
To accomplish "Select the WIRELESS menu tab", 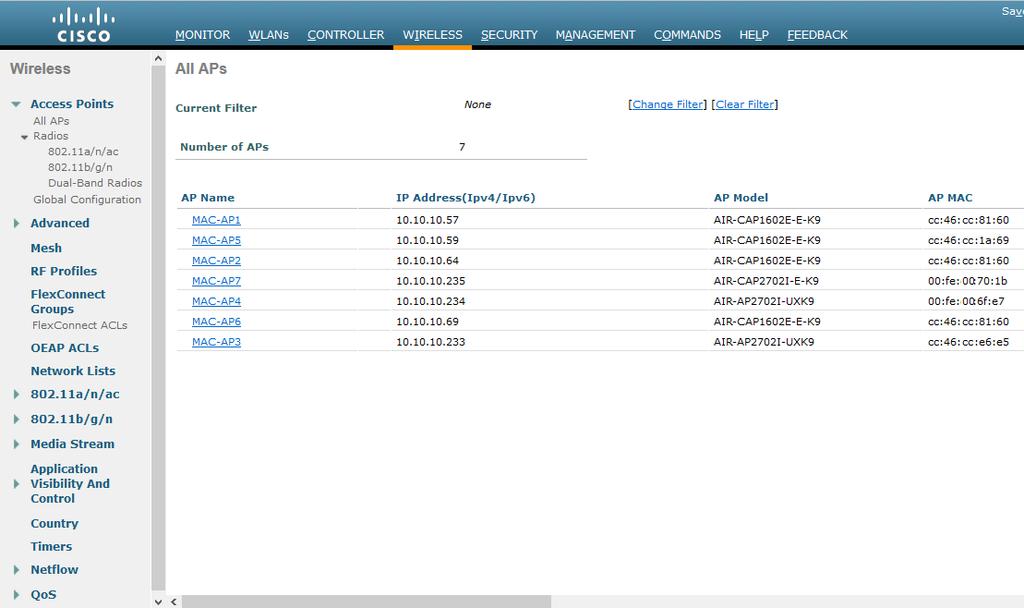I will tap(432, 35).
